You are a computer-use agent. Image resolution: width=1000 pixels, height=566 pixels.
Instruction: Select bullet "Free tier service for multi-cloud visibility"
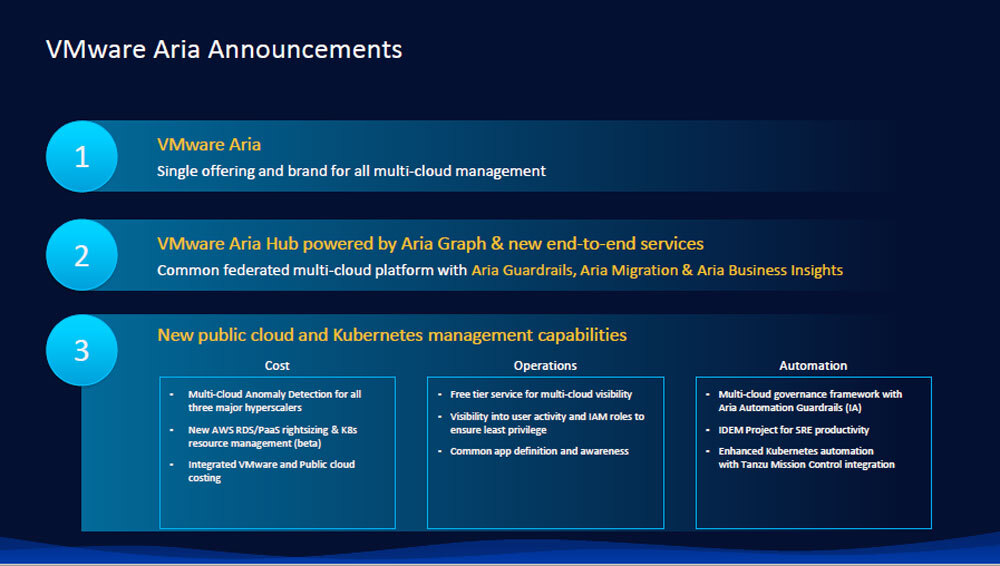click(541, 394)
